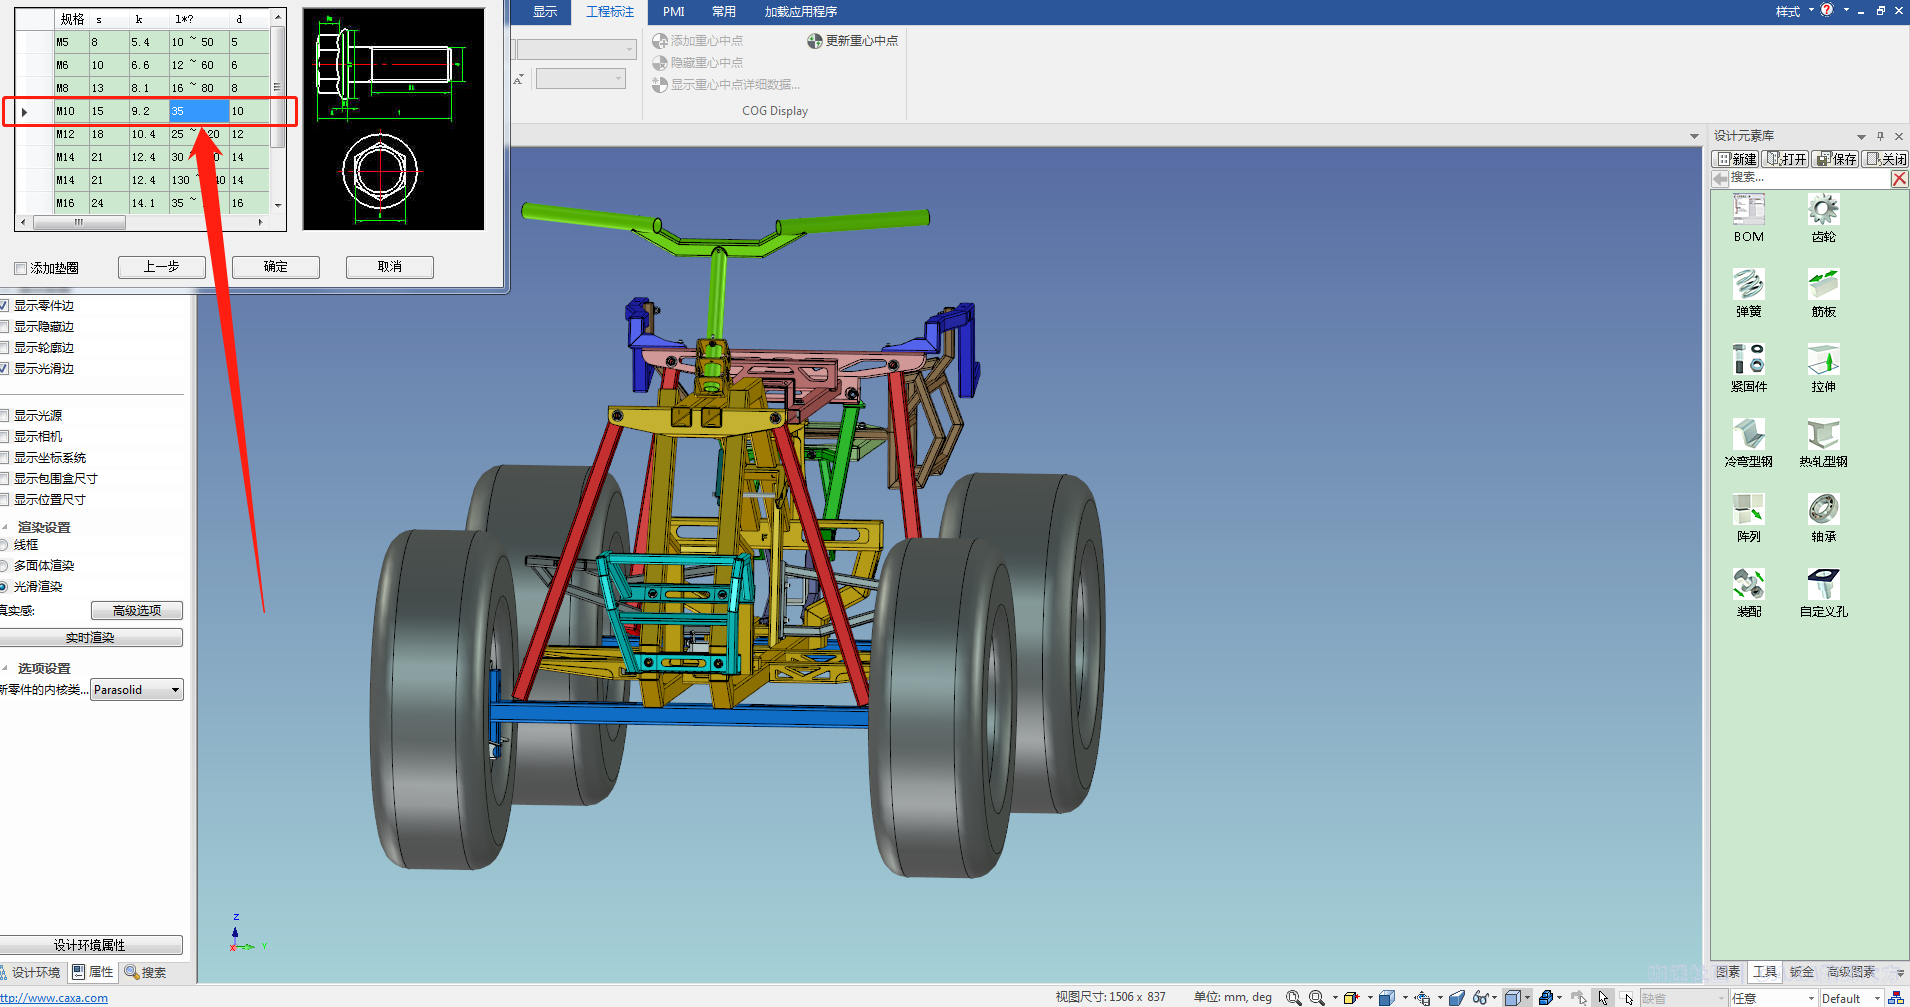Collapse the 渲染设置 section

(x=5, y=527)
